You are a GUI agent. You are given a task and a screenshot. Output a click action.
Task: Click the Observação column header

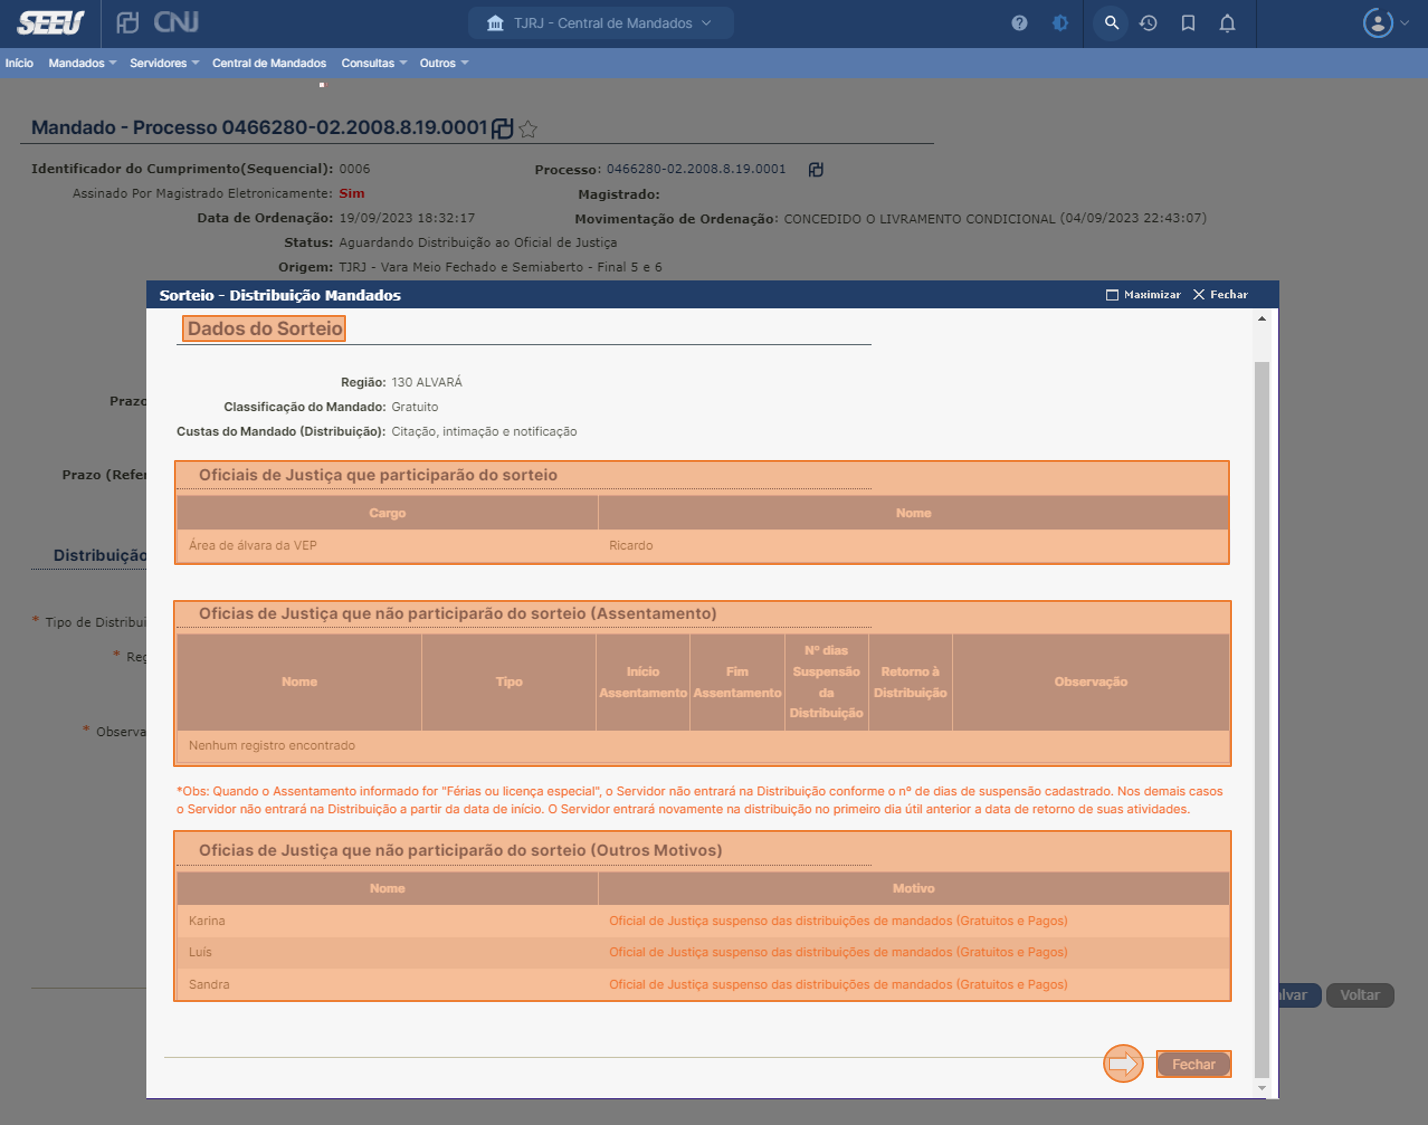[1091, 682]
